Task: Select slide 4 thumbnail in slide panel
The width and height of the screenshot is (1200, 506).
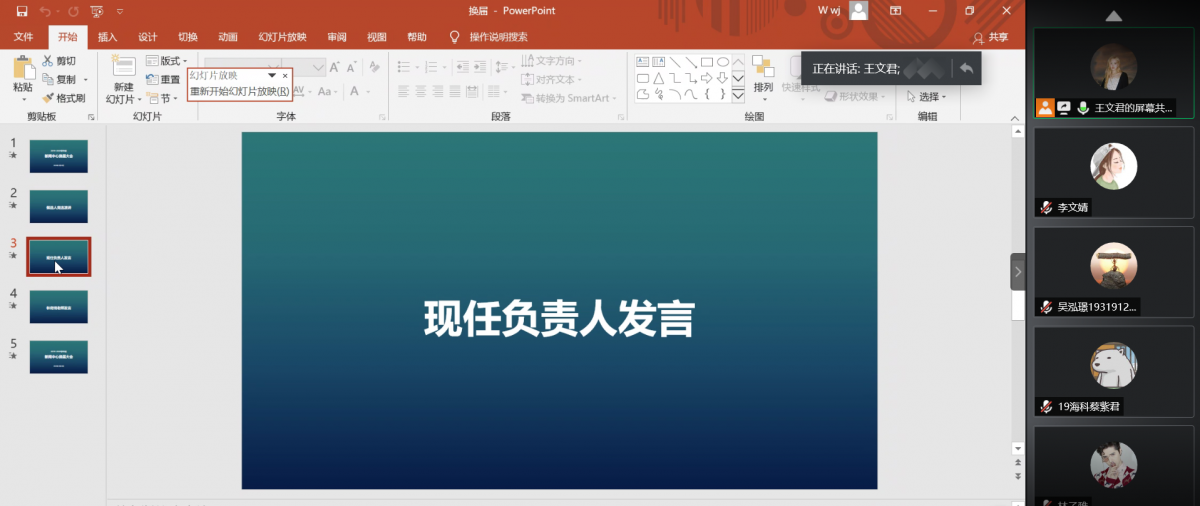Action: click(59, 306)
